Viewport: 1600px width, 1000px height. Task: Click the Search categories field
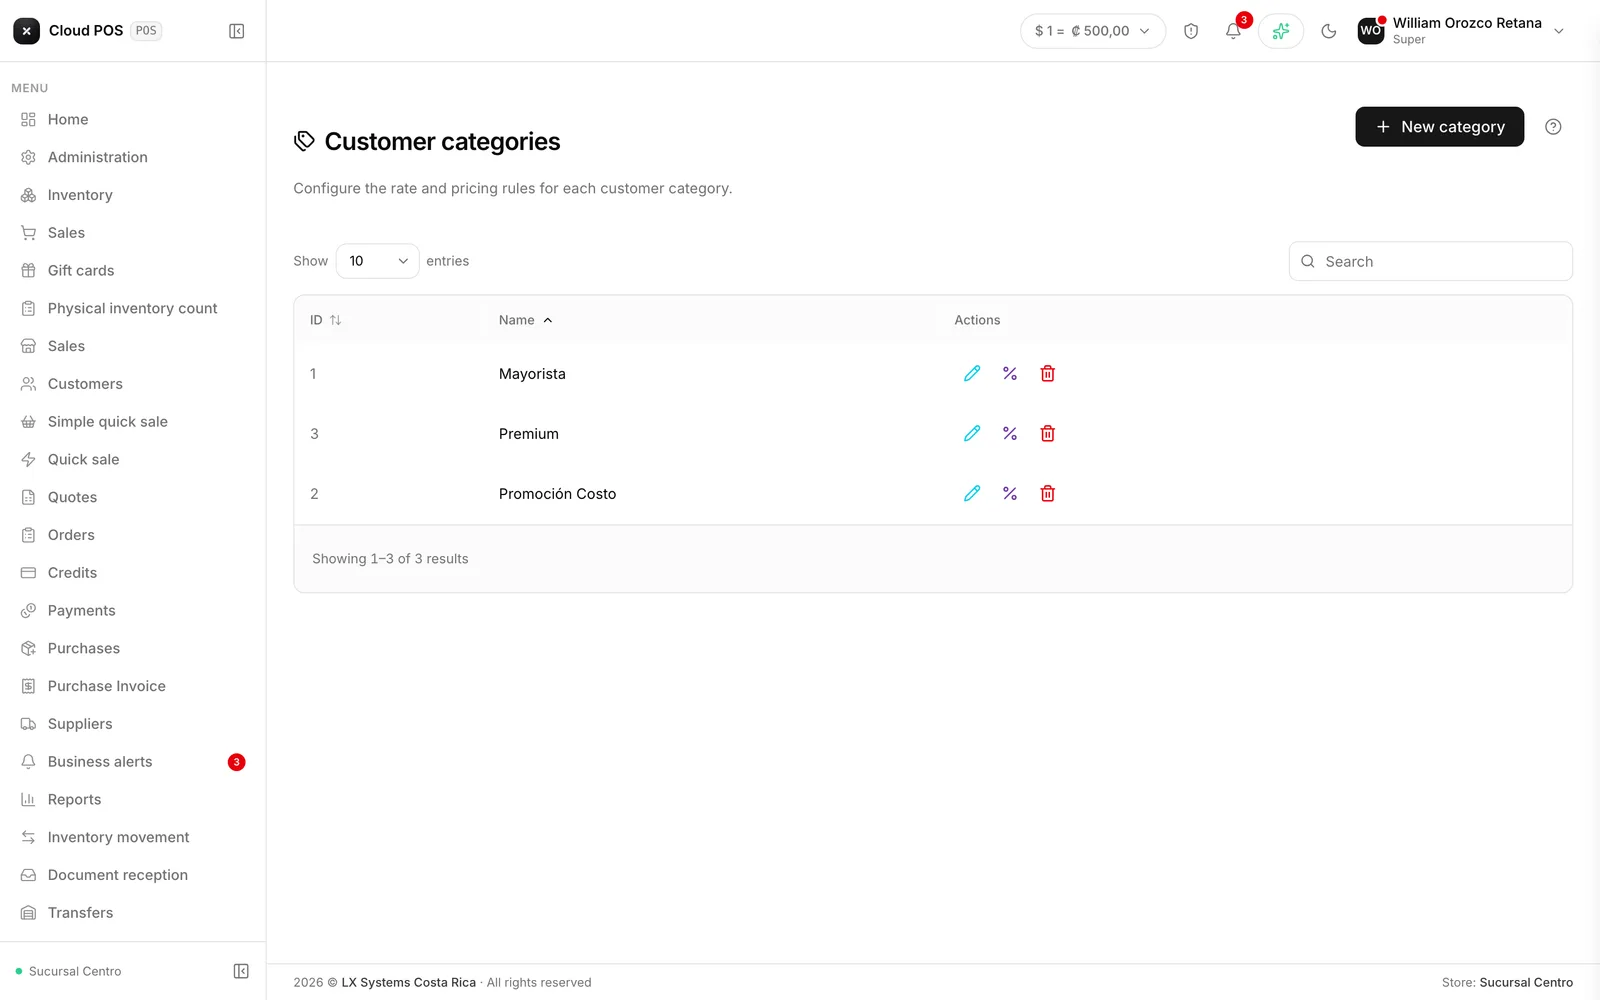click(x=1431, y=262)
